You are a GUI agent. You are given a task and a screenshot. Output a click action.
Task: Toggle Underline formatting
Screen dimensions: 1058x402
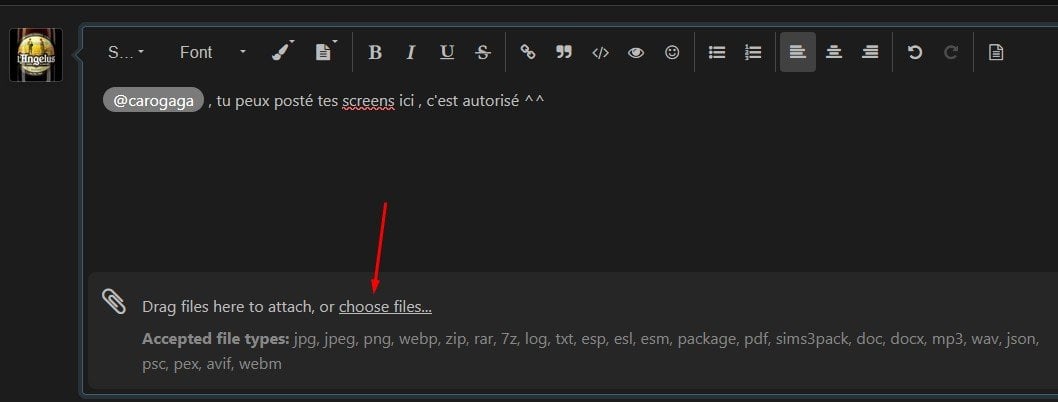(x=447, y=52)
